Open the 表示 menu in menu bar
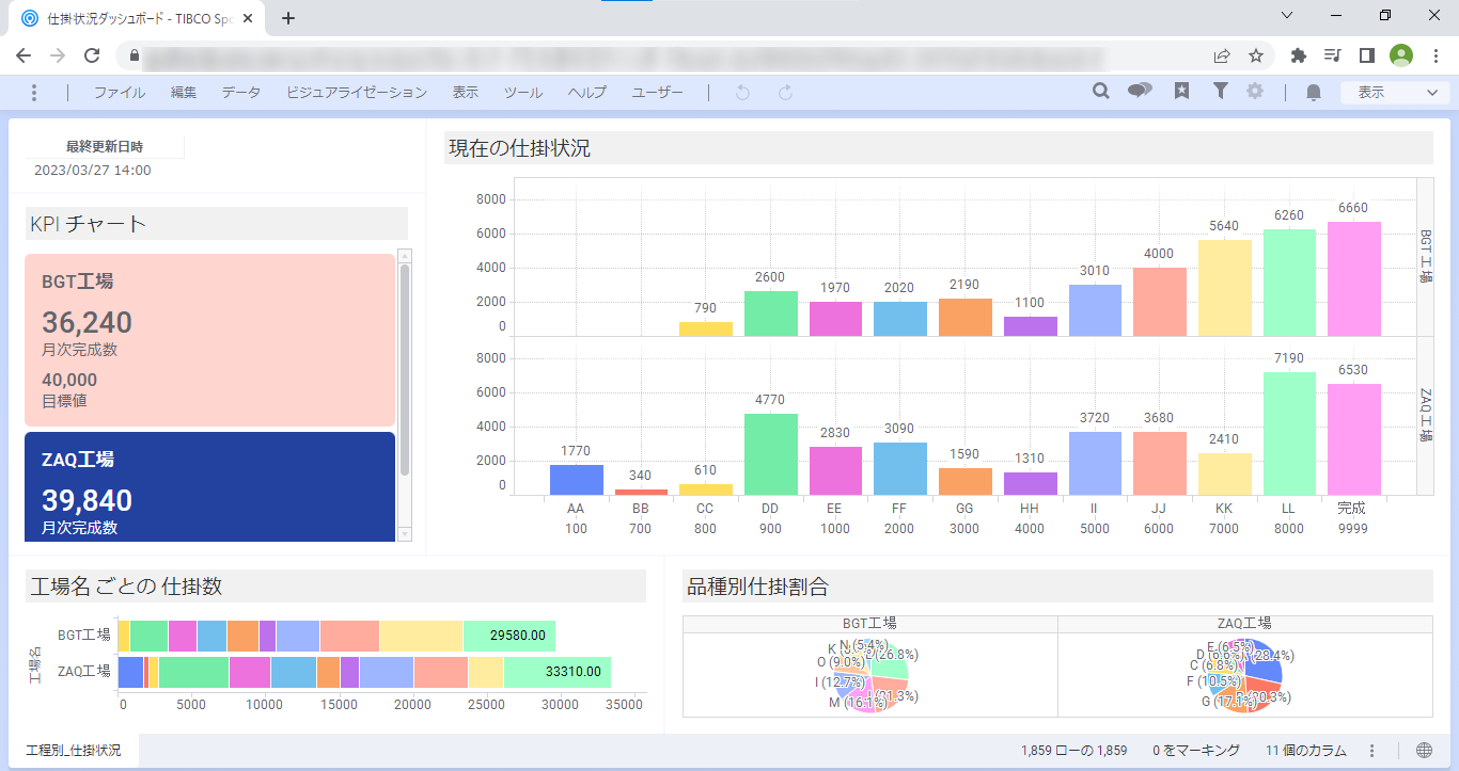The width and height of the screenshot is (1459, 771). (465, 93)
